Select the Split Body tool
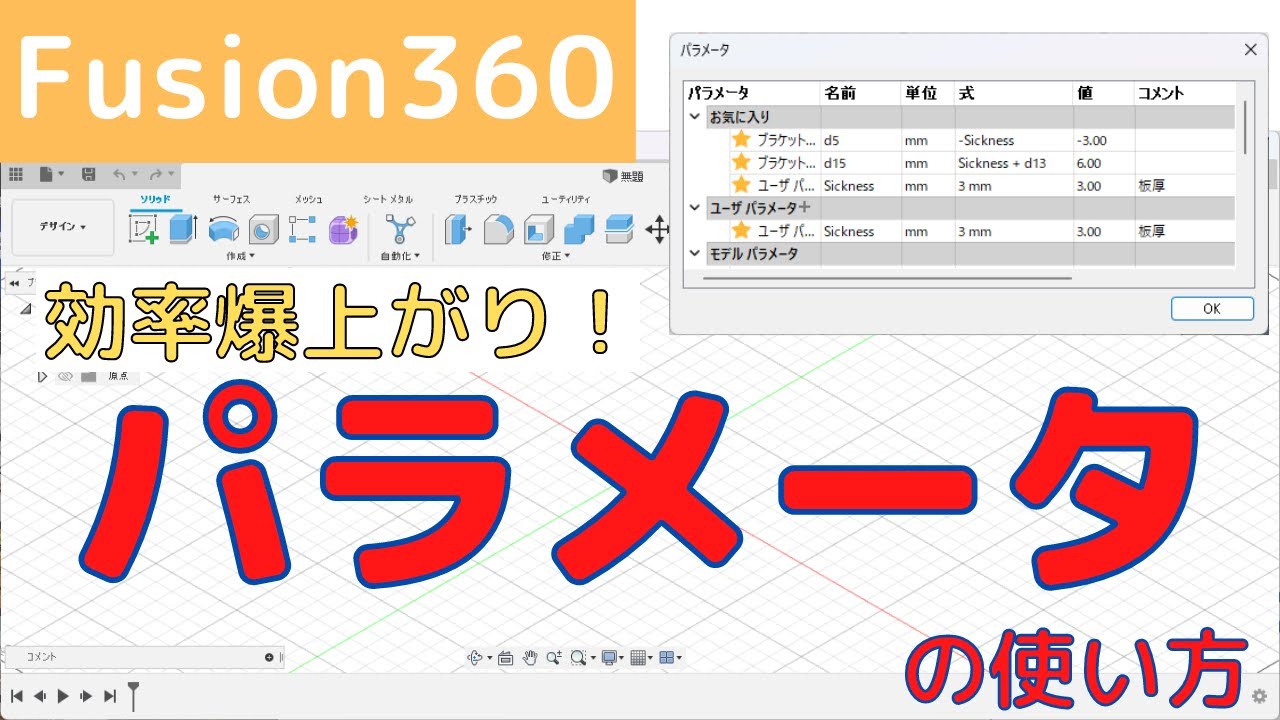The width and height of the screenshot is (1280, 720). pos(619,230)
